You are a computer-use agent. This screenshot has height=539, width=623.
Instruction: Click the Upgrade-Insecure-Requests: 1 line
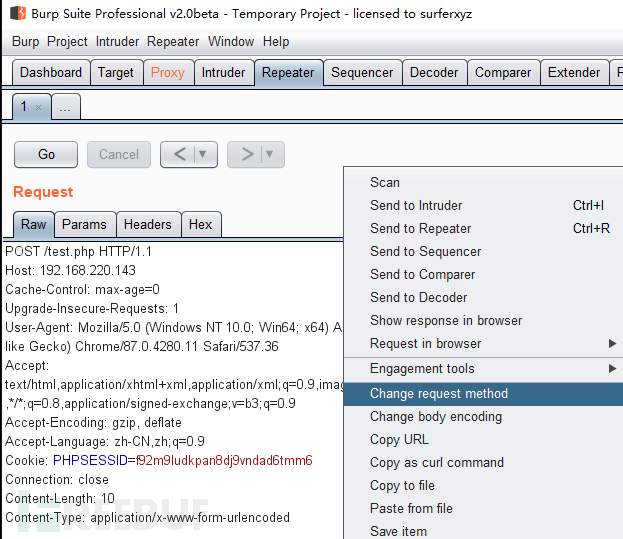pyautogui.click(x=92, y=309)
